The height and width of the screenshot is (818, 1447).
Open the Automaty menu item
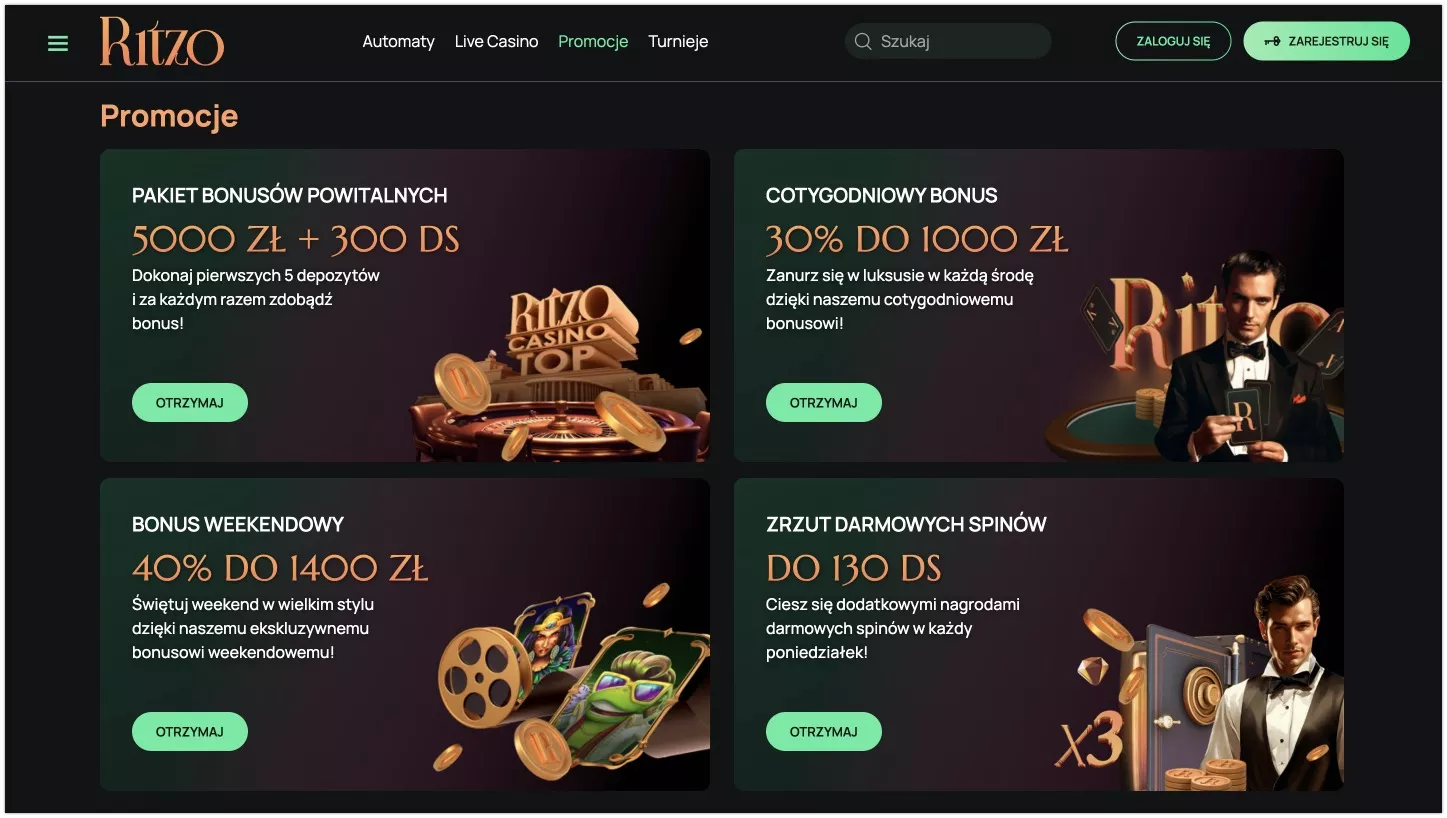[398, 41]
